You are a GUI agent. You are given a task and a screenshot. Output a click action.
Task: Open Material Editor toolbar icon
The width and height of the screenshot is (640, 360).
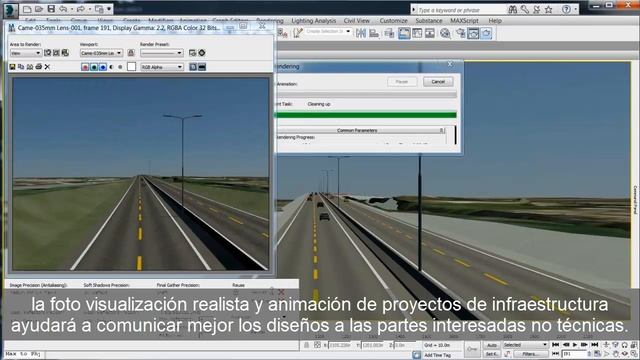[445, 33]
